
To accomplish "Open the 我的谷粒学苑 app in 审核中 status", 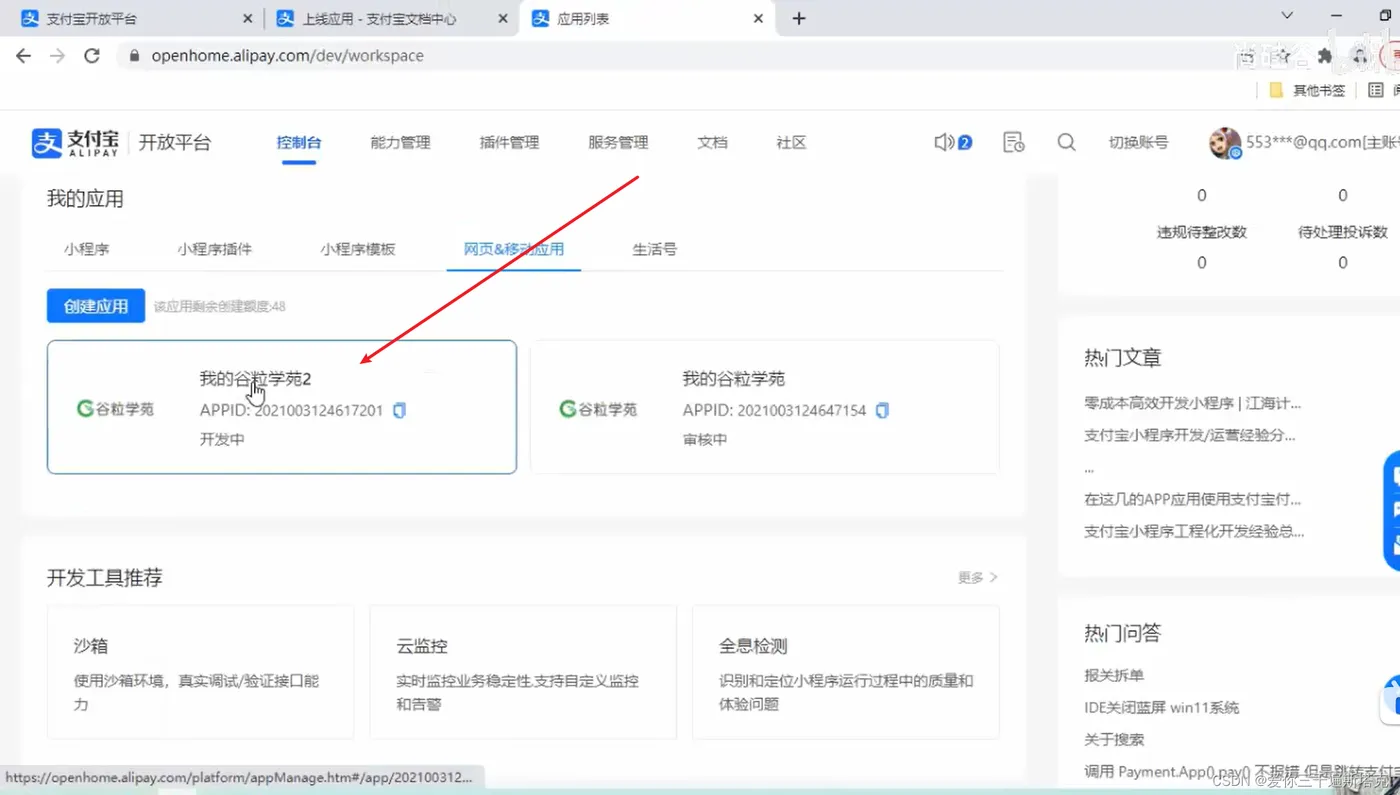I will [x=765, y=407].
